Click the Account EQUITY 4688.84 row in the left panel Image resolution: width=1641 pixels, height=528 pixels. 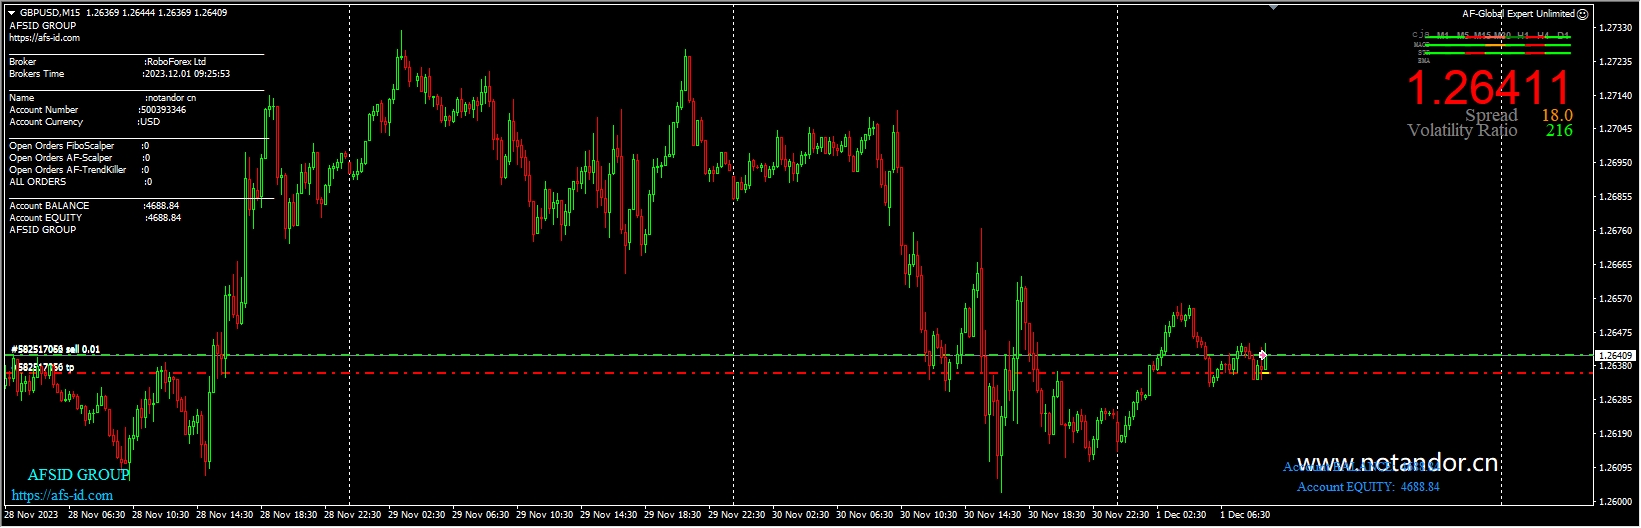point(95,218)
